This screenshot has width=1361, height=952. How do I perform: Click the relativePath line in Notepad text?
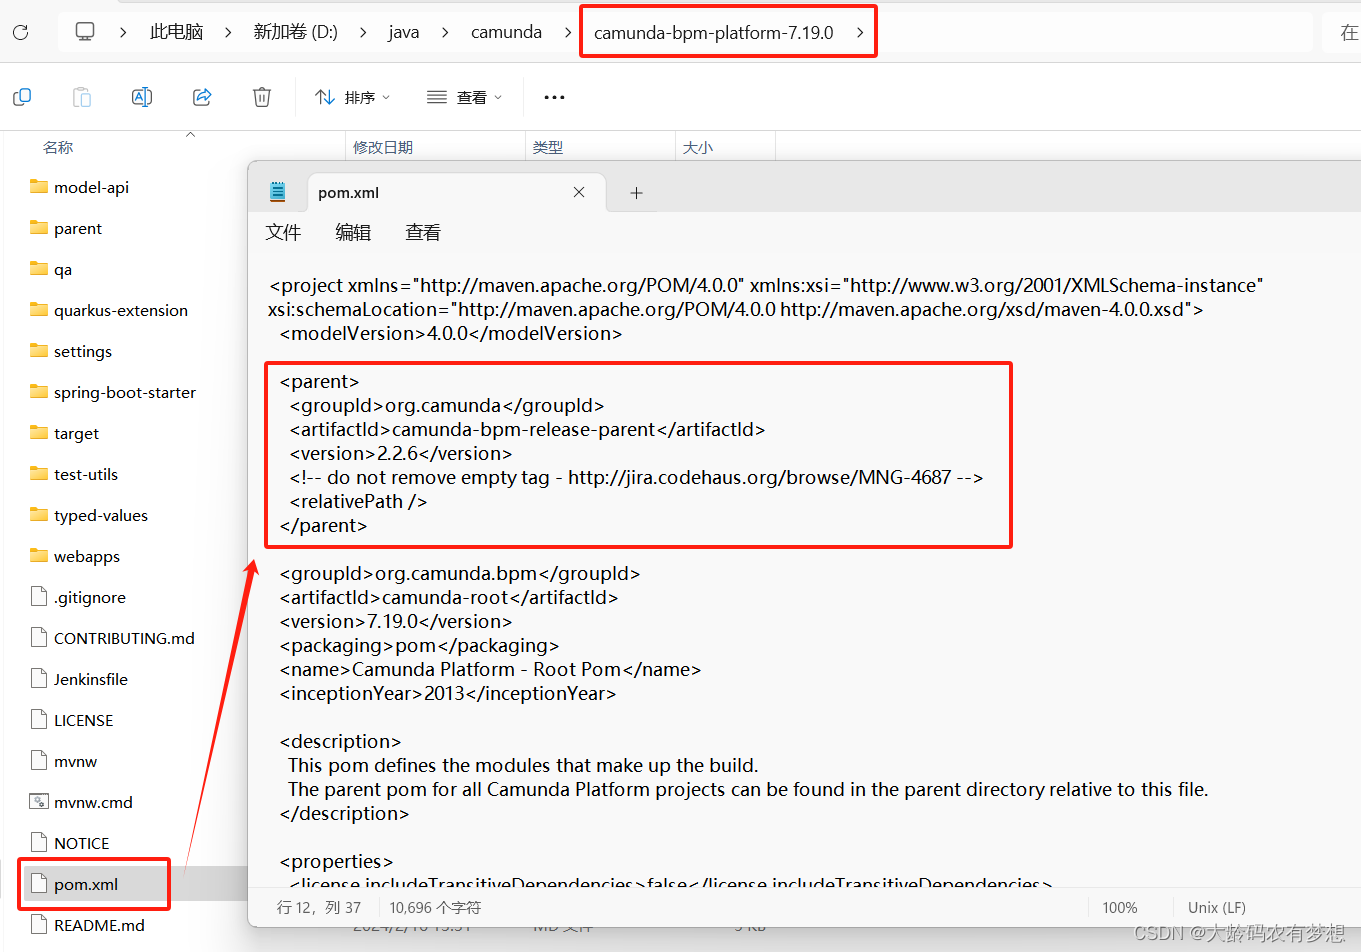point(358,501)
